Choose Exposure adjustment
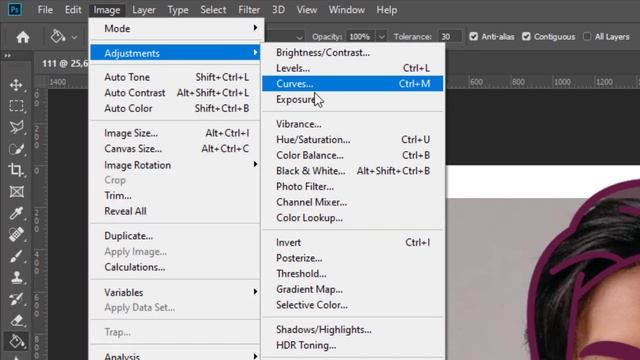Screen dimensions: 640x360 pos(353,99)
